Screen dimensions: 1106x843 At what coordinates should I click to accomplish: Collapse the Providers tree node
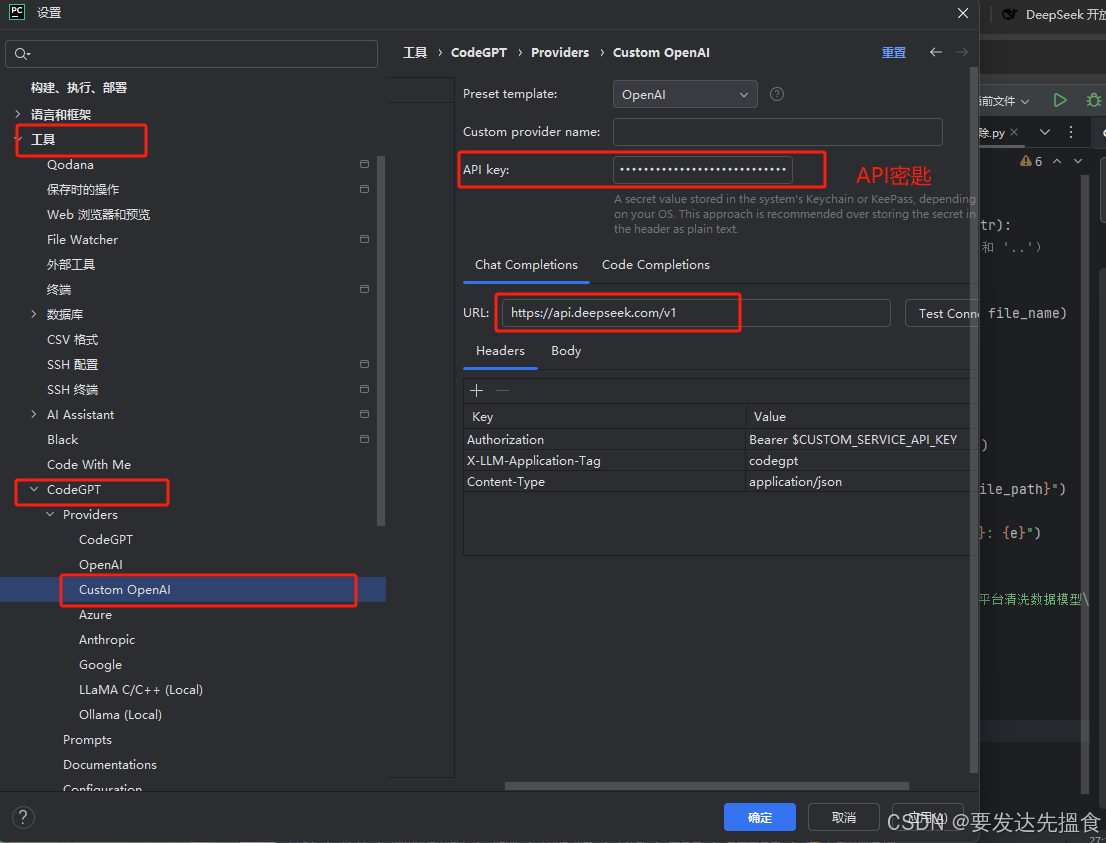(50, 514)
